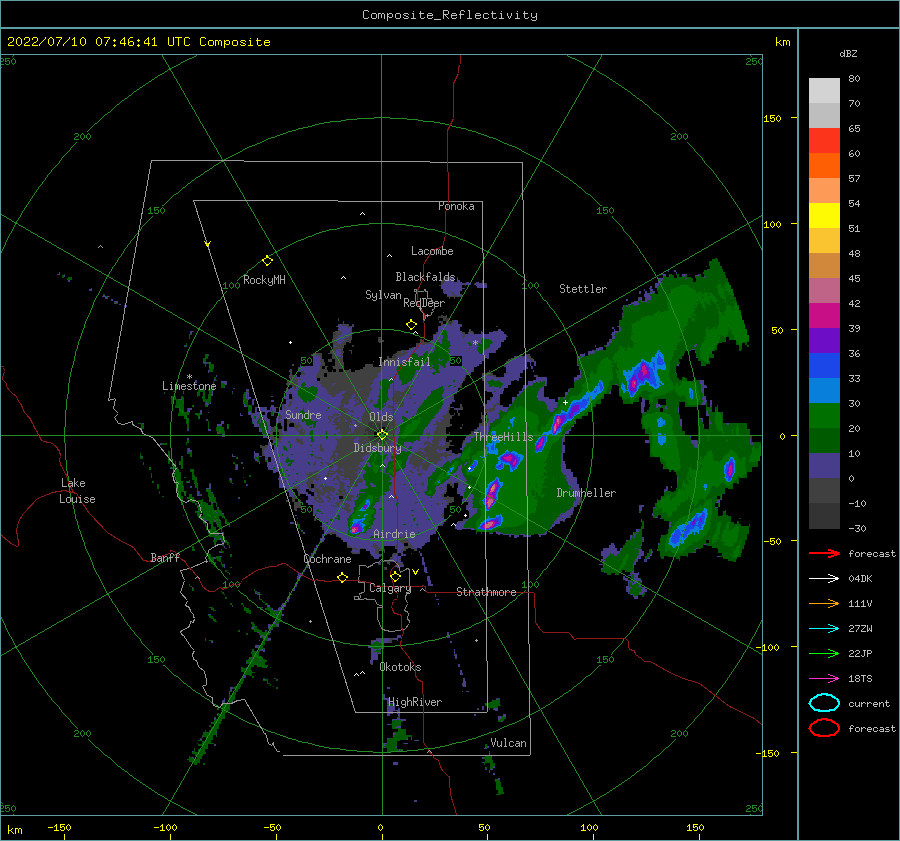Click the yellow diamond marker below RedDeer
Viewport: 900px width, 841px height.
411,325
